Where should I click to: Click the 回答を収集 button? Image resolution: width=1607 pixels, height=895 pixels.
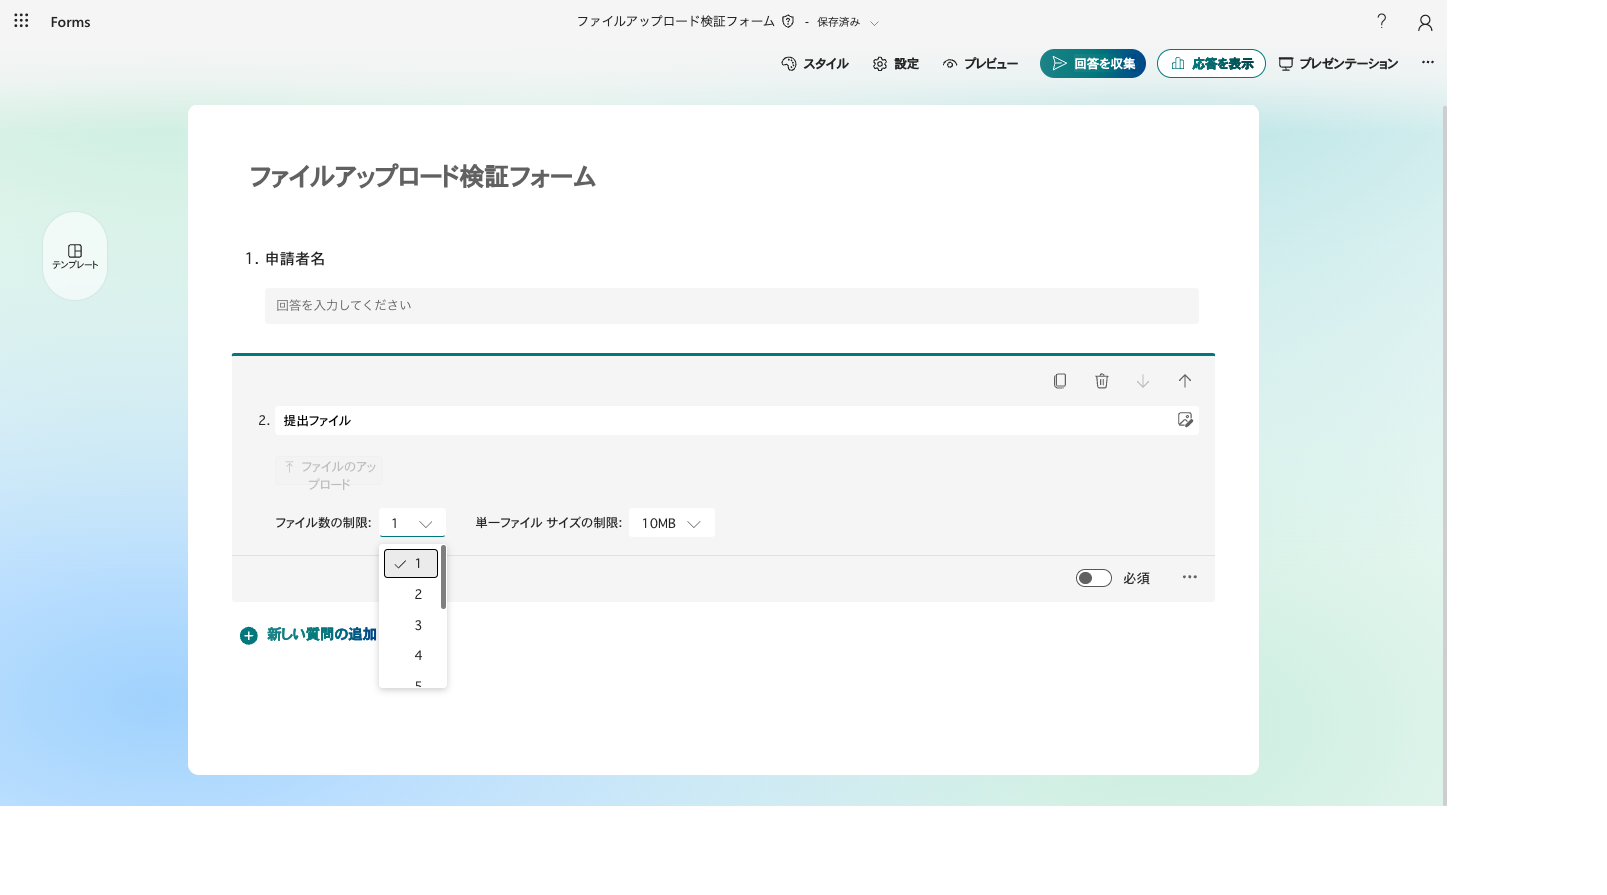tap(1093, 63)
